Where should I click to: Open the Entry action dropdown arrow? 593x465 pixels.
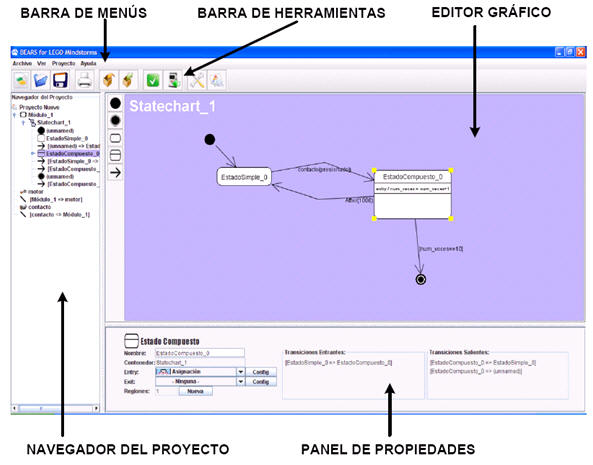(241, 372)
